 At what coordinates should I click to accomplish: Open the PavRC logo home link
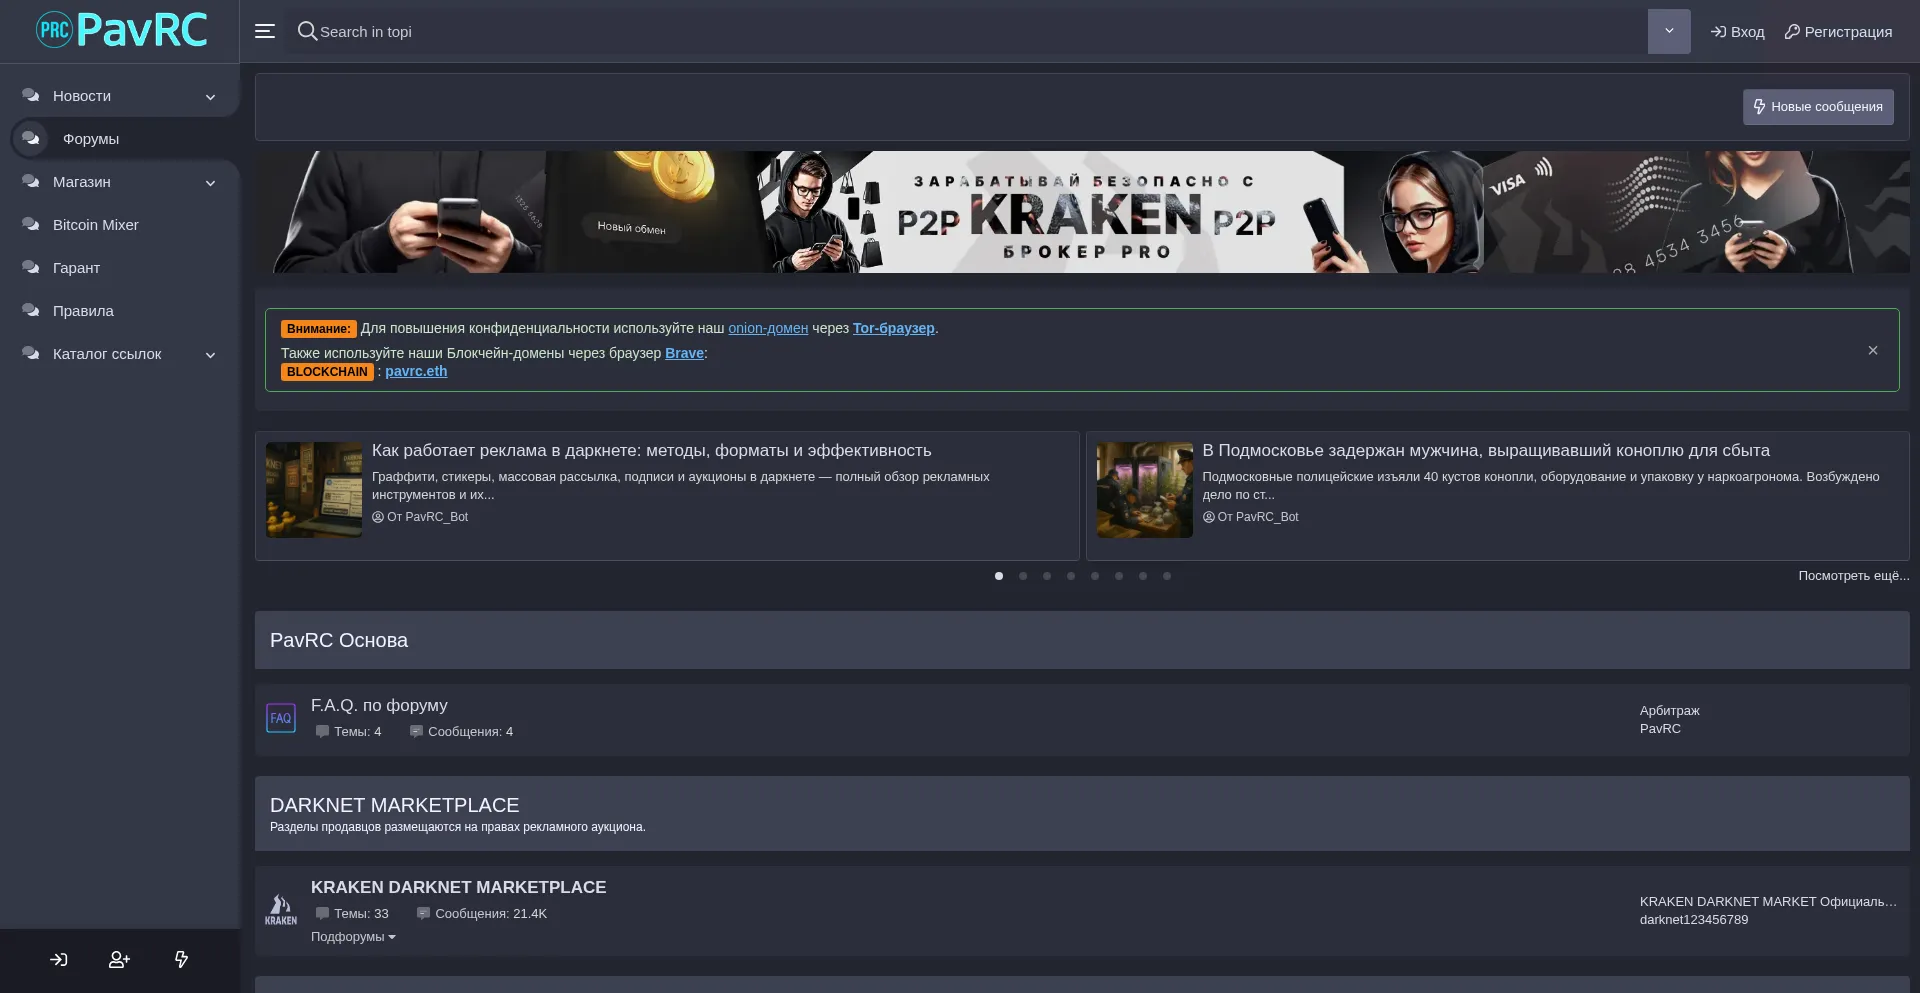pyautogui.click(x=121, y=31)
